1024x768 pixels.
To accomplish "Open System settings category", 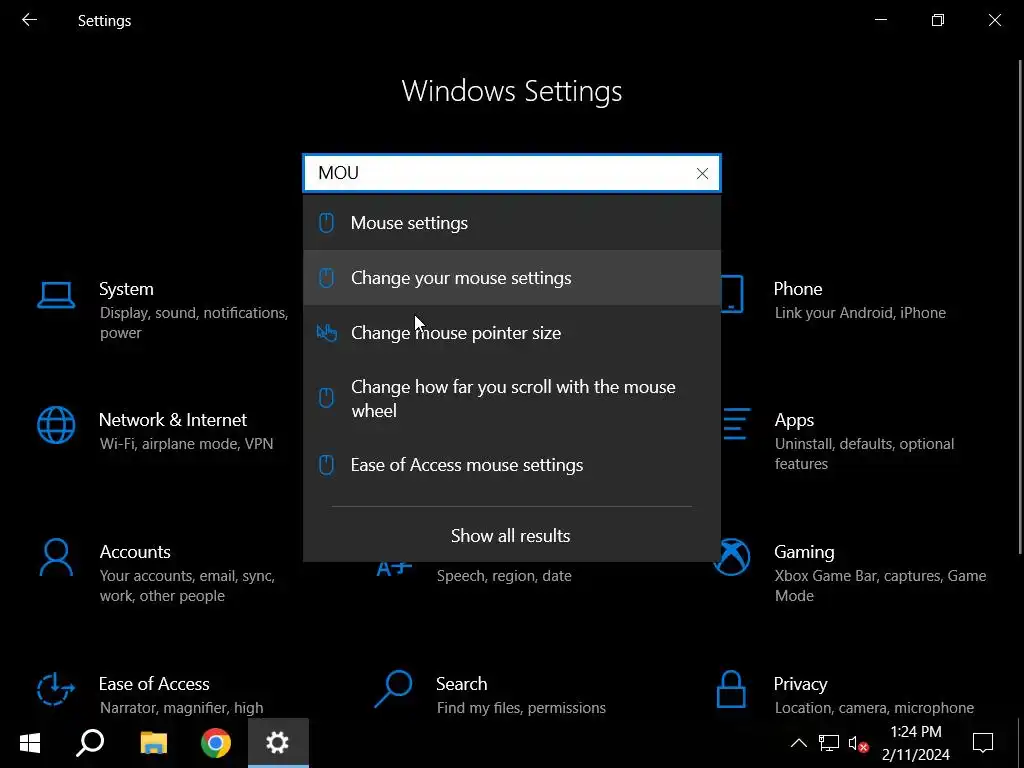I will [x=163, y=310].
